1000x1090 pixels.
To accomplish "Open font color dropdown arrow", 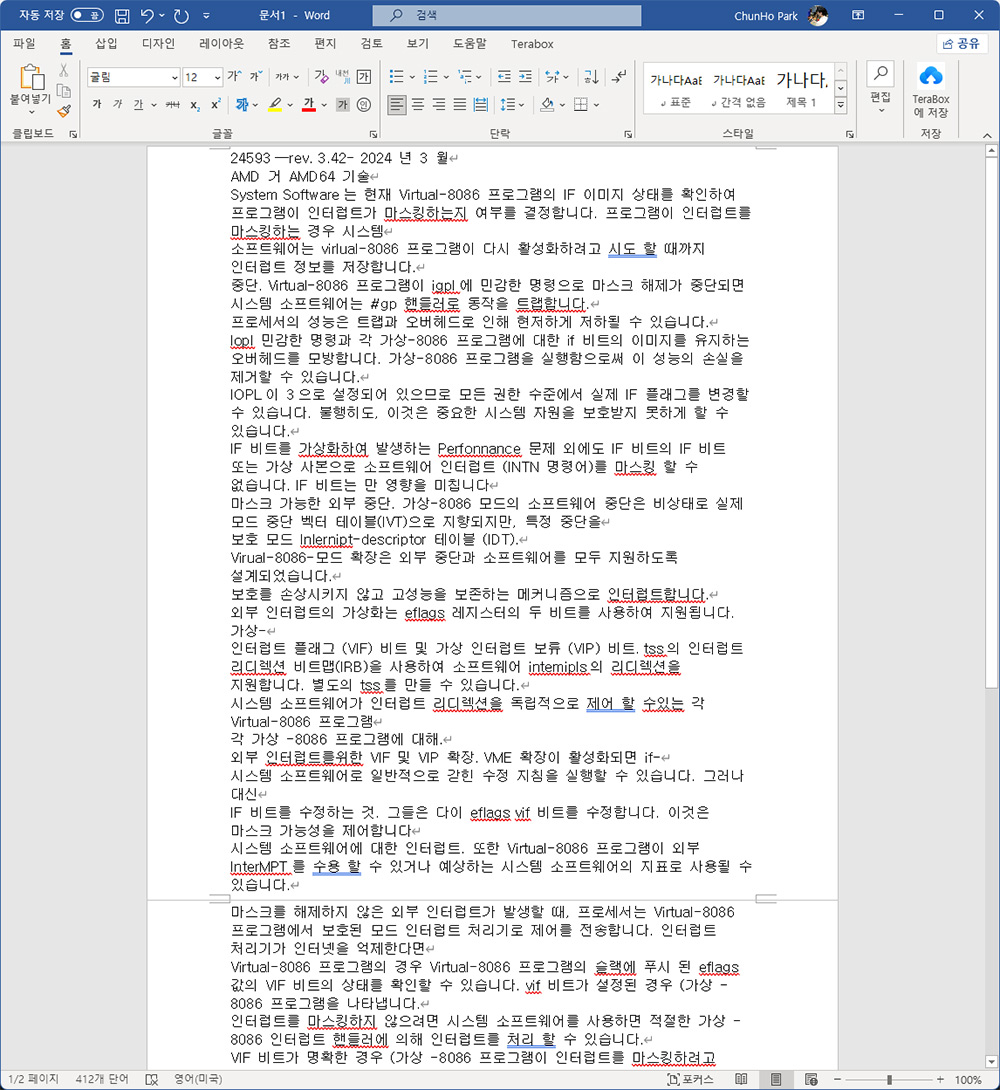I will coord(324,104).
